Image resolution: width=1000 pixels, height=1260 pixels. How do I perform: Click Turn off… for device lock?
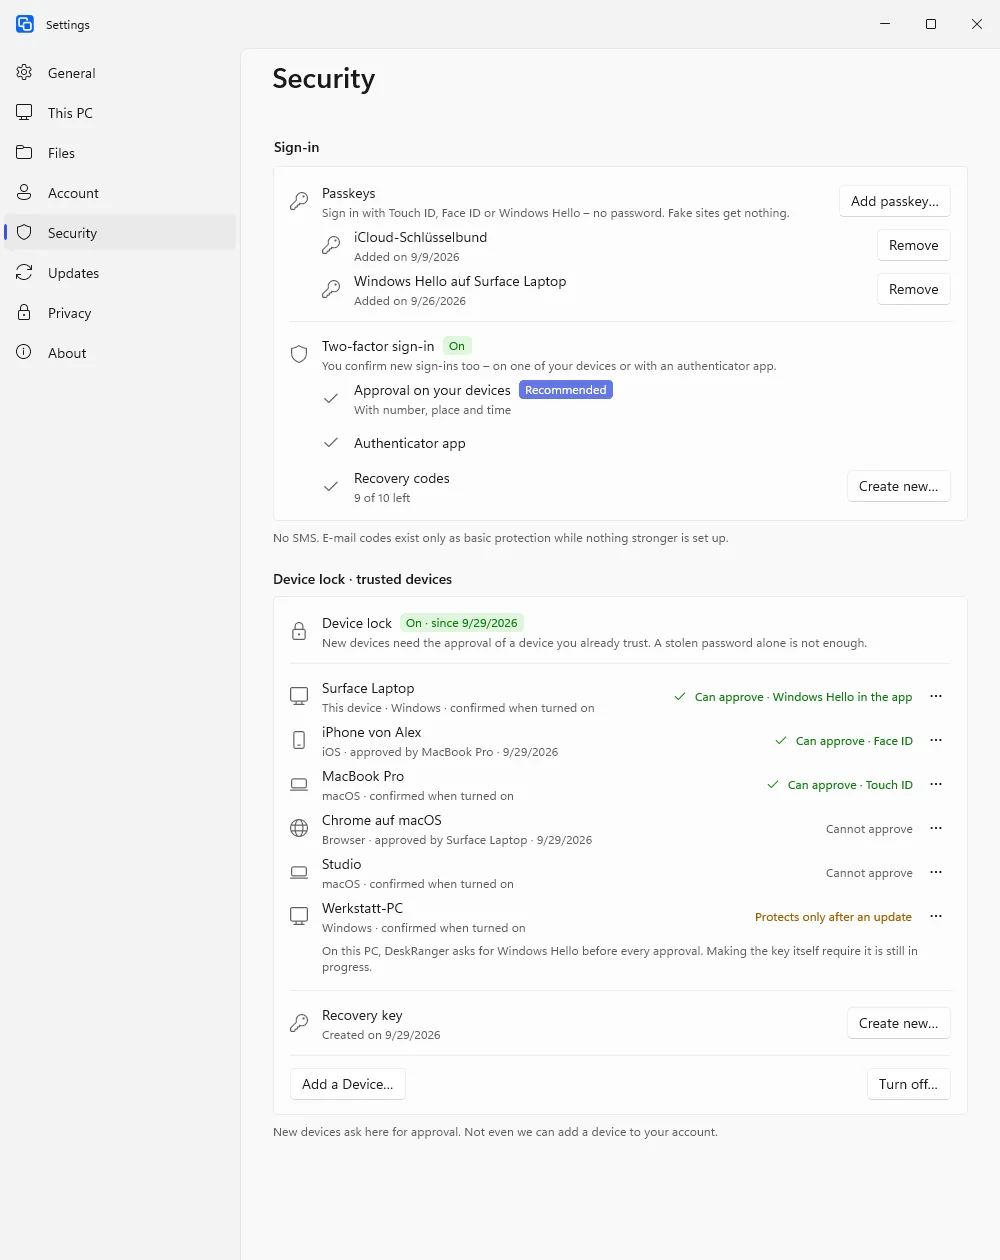pos(909,1084)
